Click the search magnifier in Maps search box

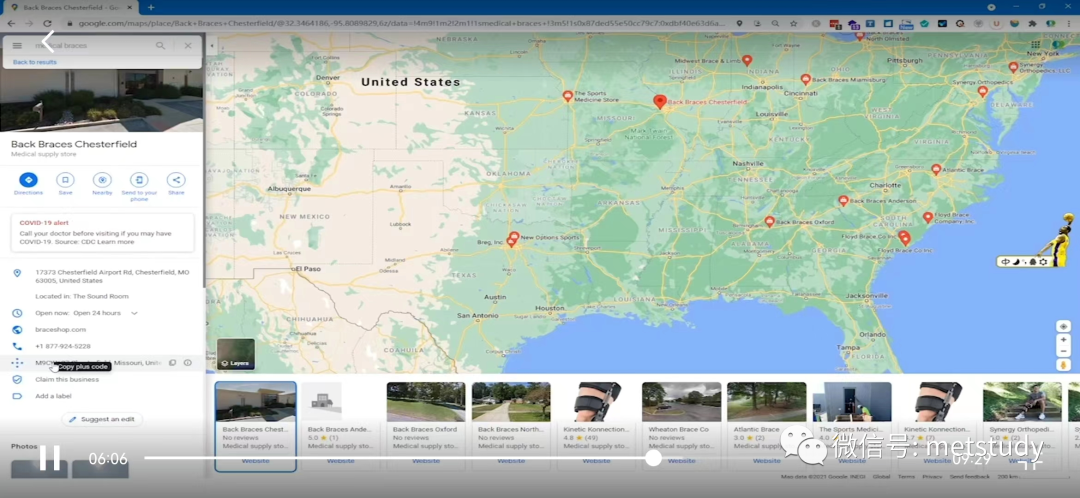(160, 45)
